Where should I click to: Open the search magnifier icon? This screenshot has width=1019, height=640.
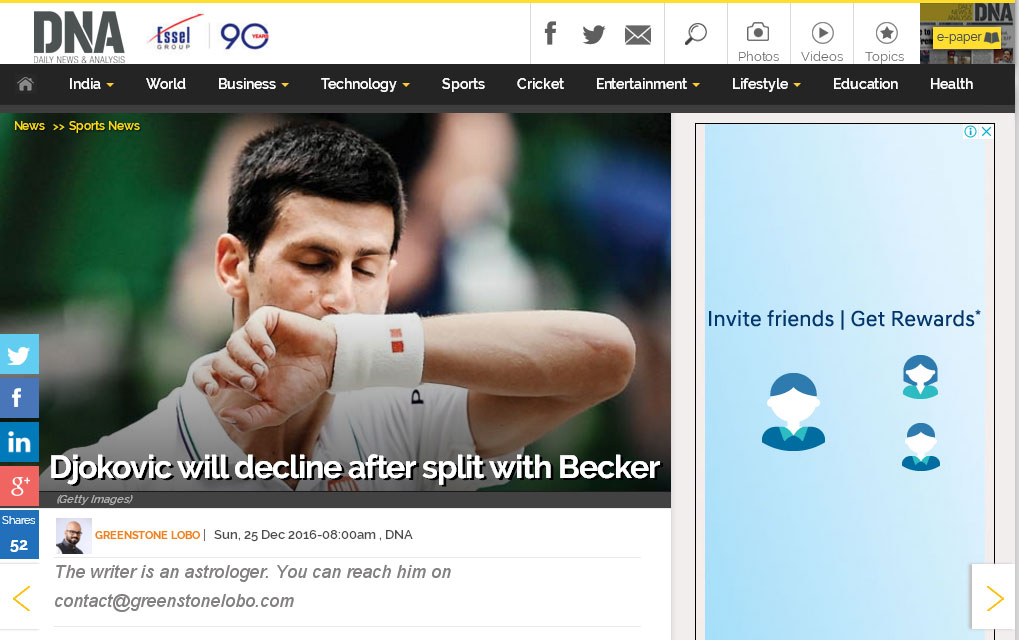click(x=695, y=34)
